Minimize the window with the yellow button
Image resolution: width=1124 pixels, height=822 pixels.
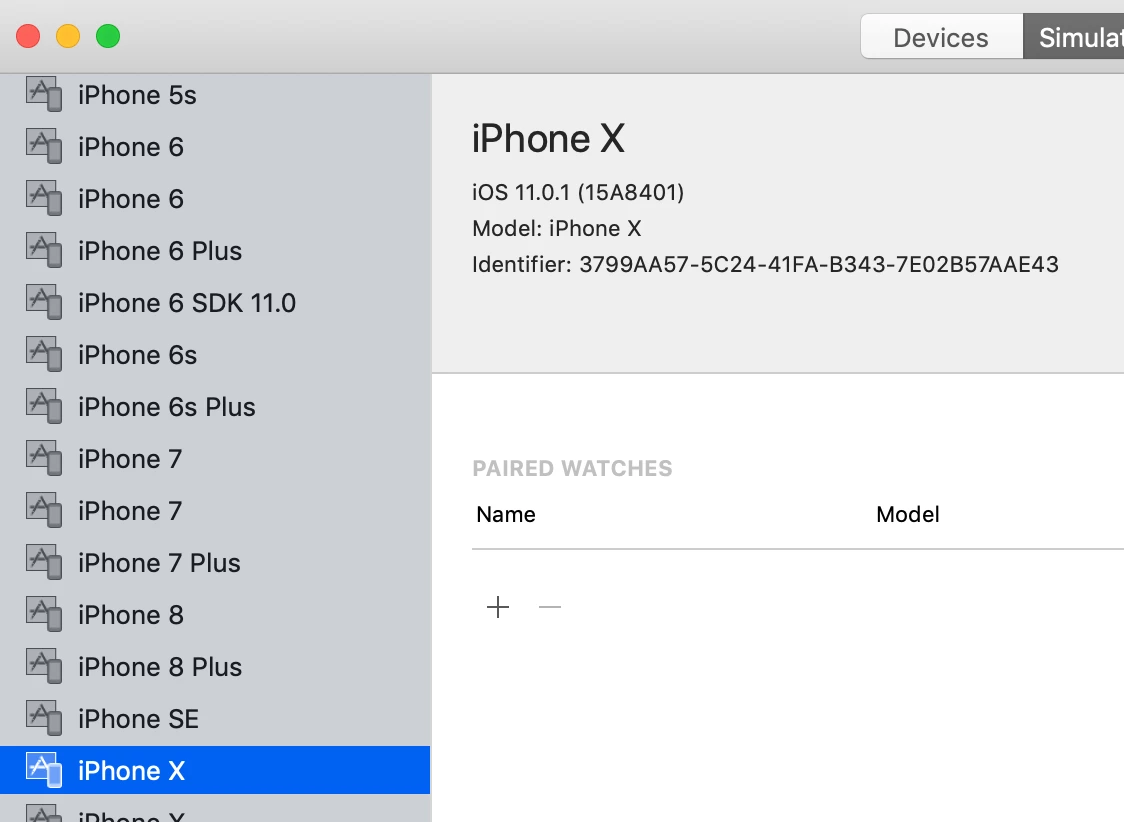coord(68,36)
